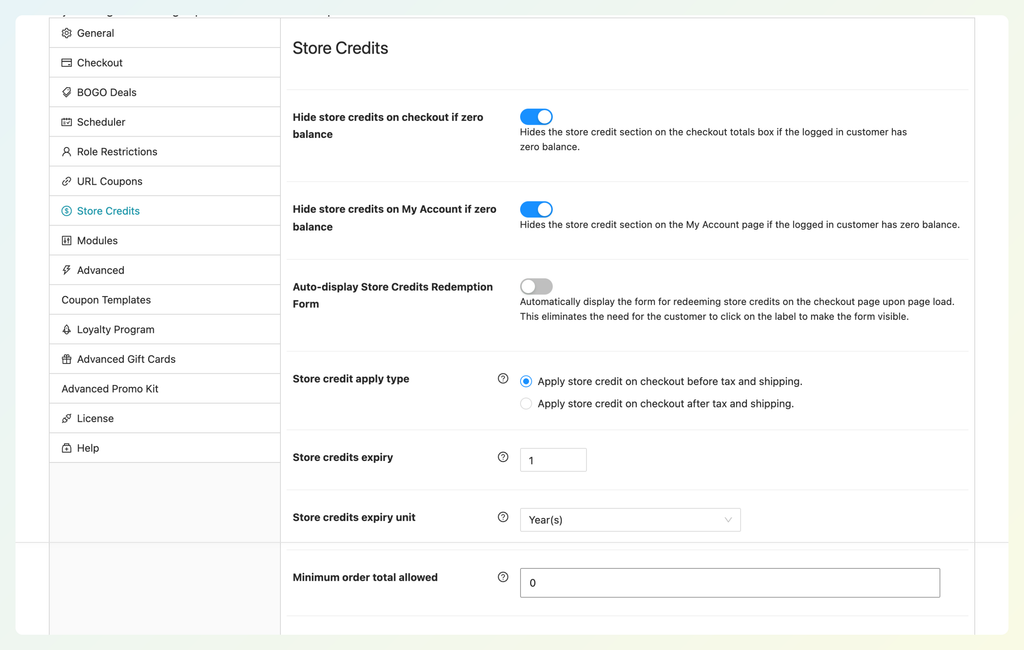
Task: Click the URL Coupons link icon
Action: tap(66, 181)
